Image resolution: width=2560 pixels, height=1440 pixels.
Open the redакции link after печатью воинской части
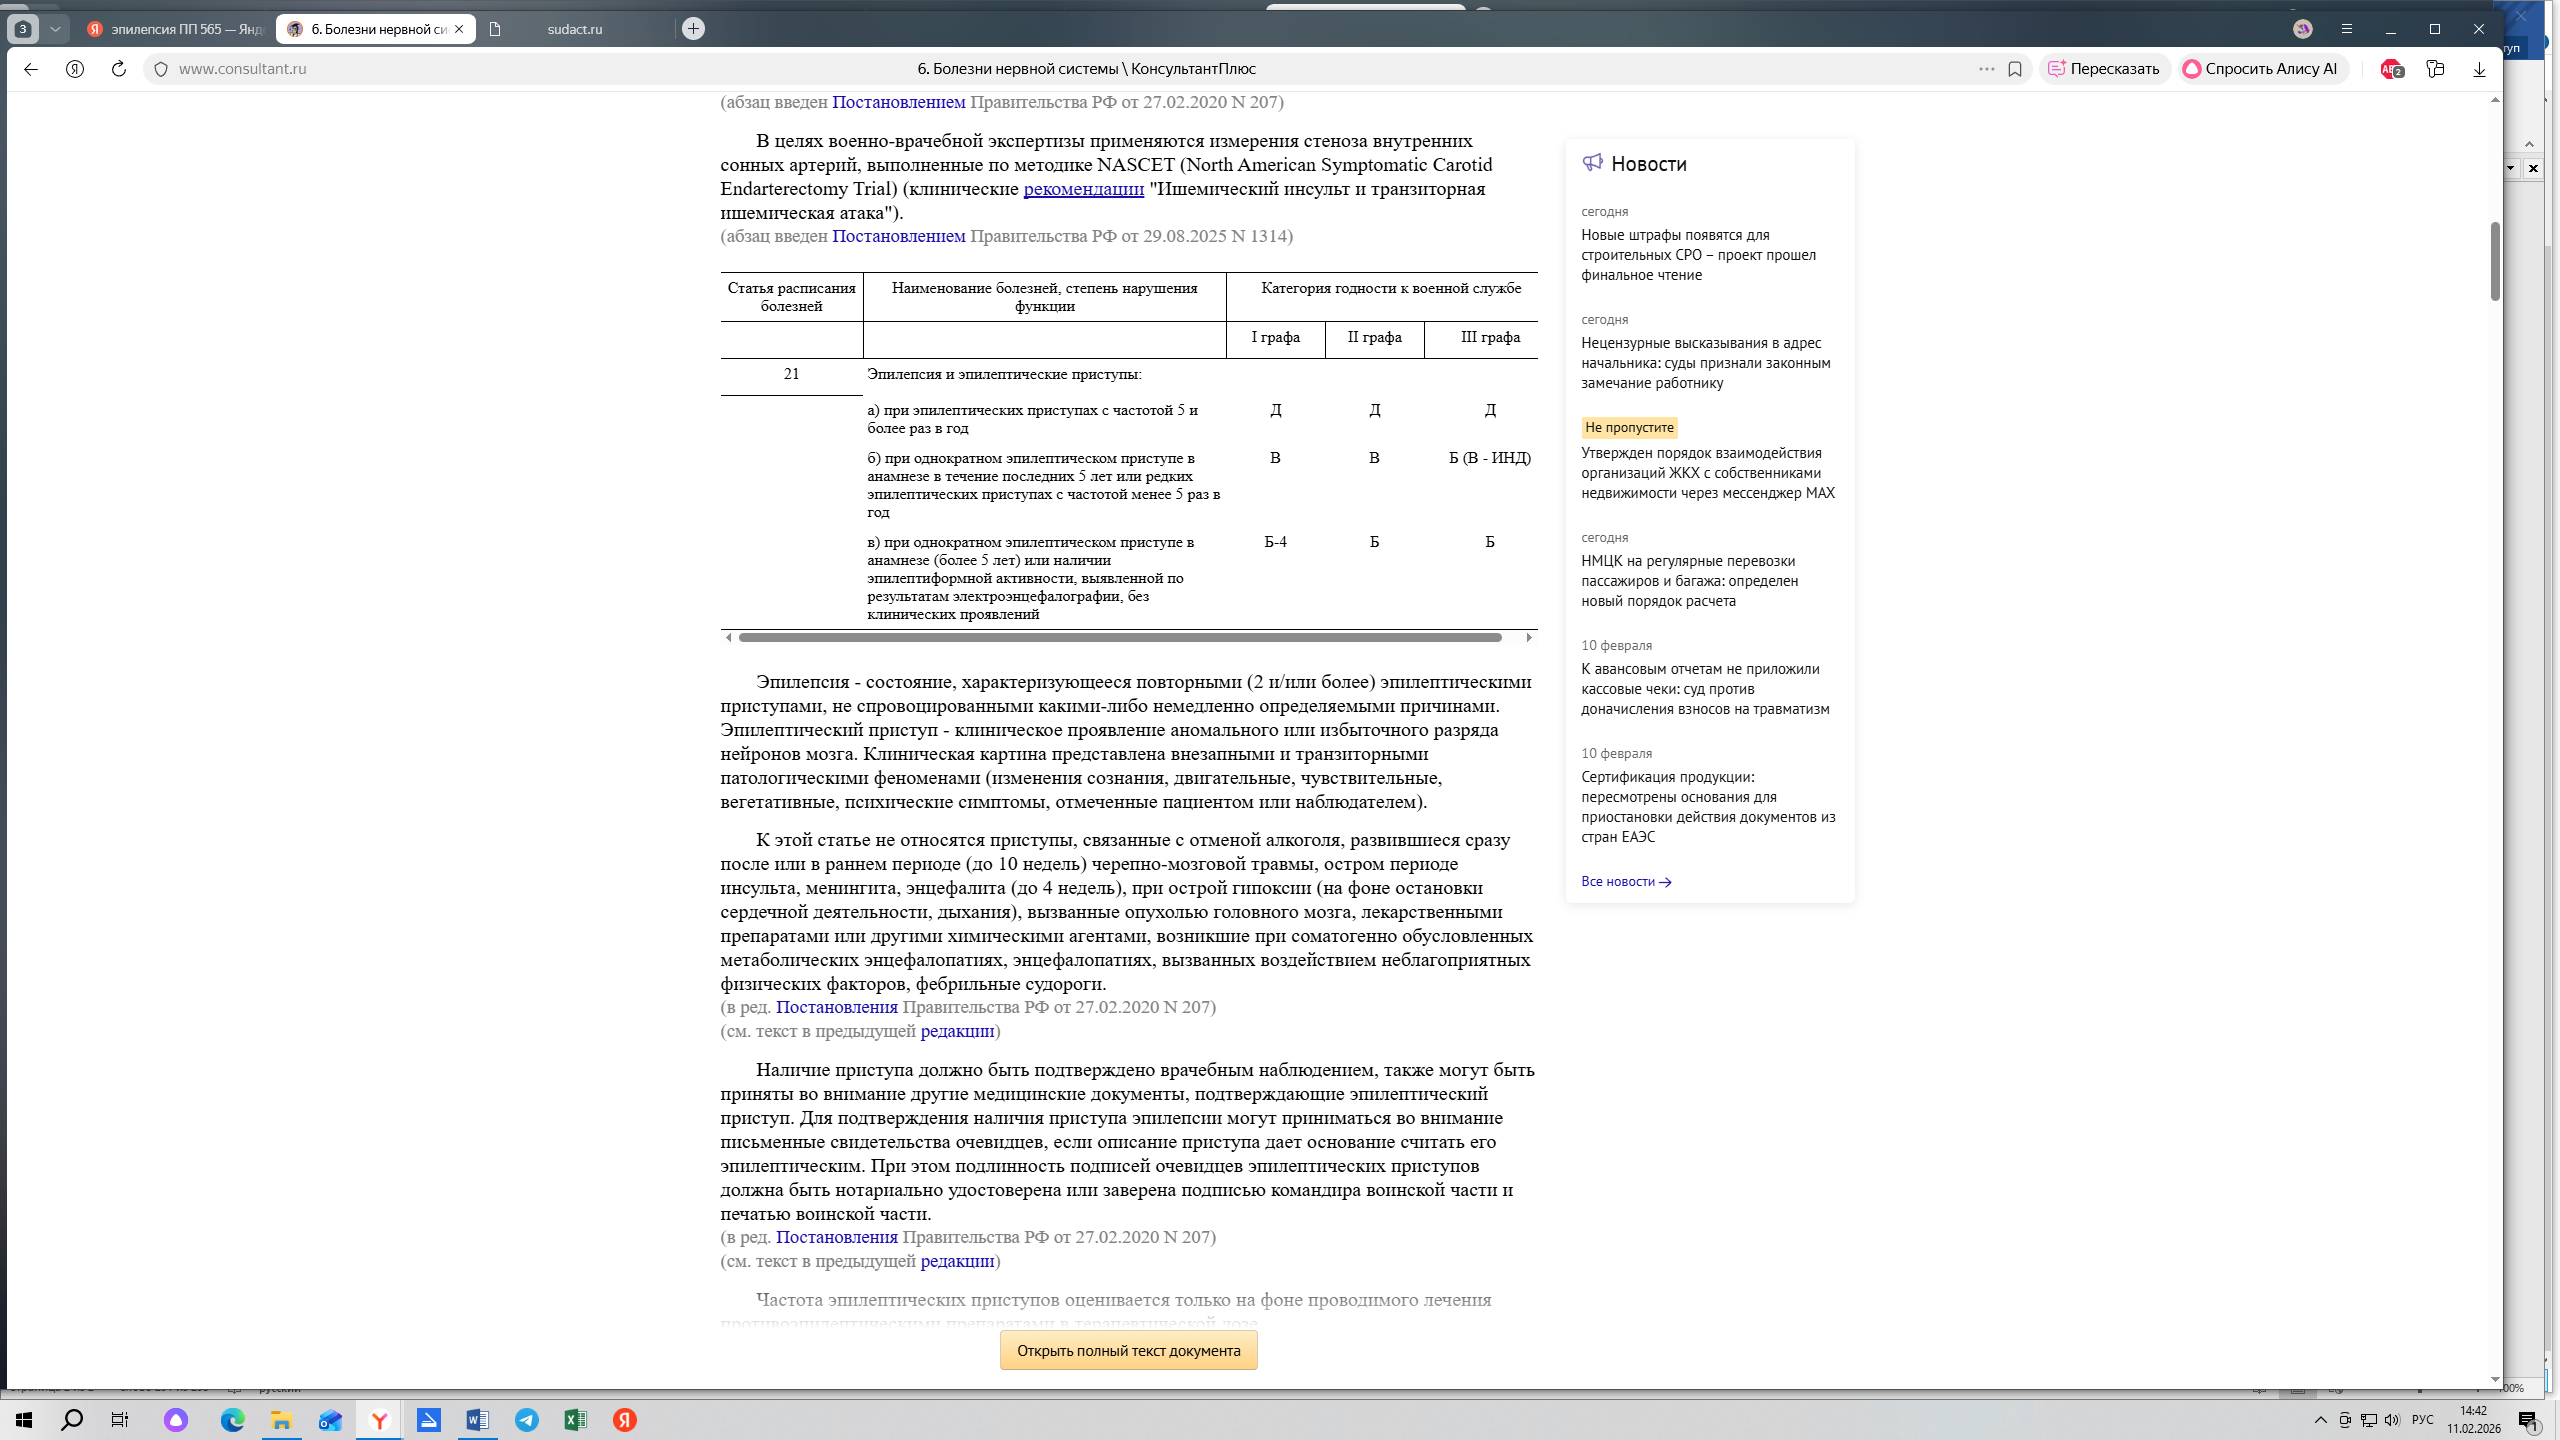pyautogui.click(x=957, y=1261)
